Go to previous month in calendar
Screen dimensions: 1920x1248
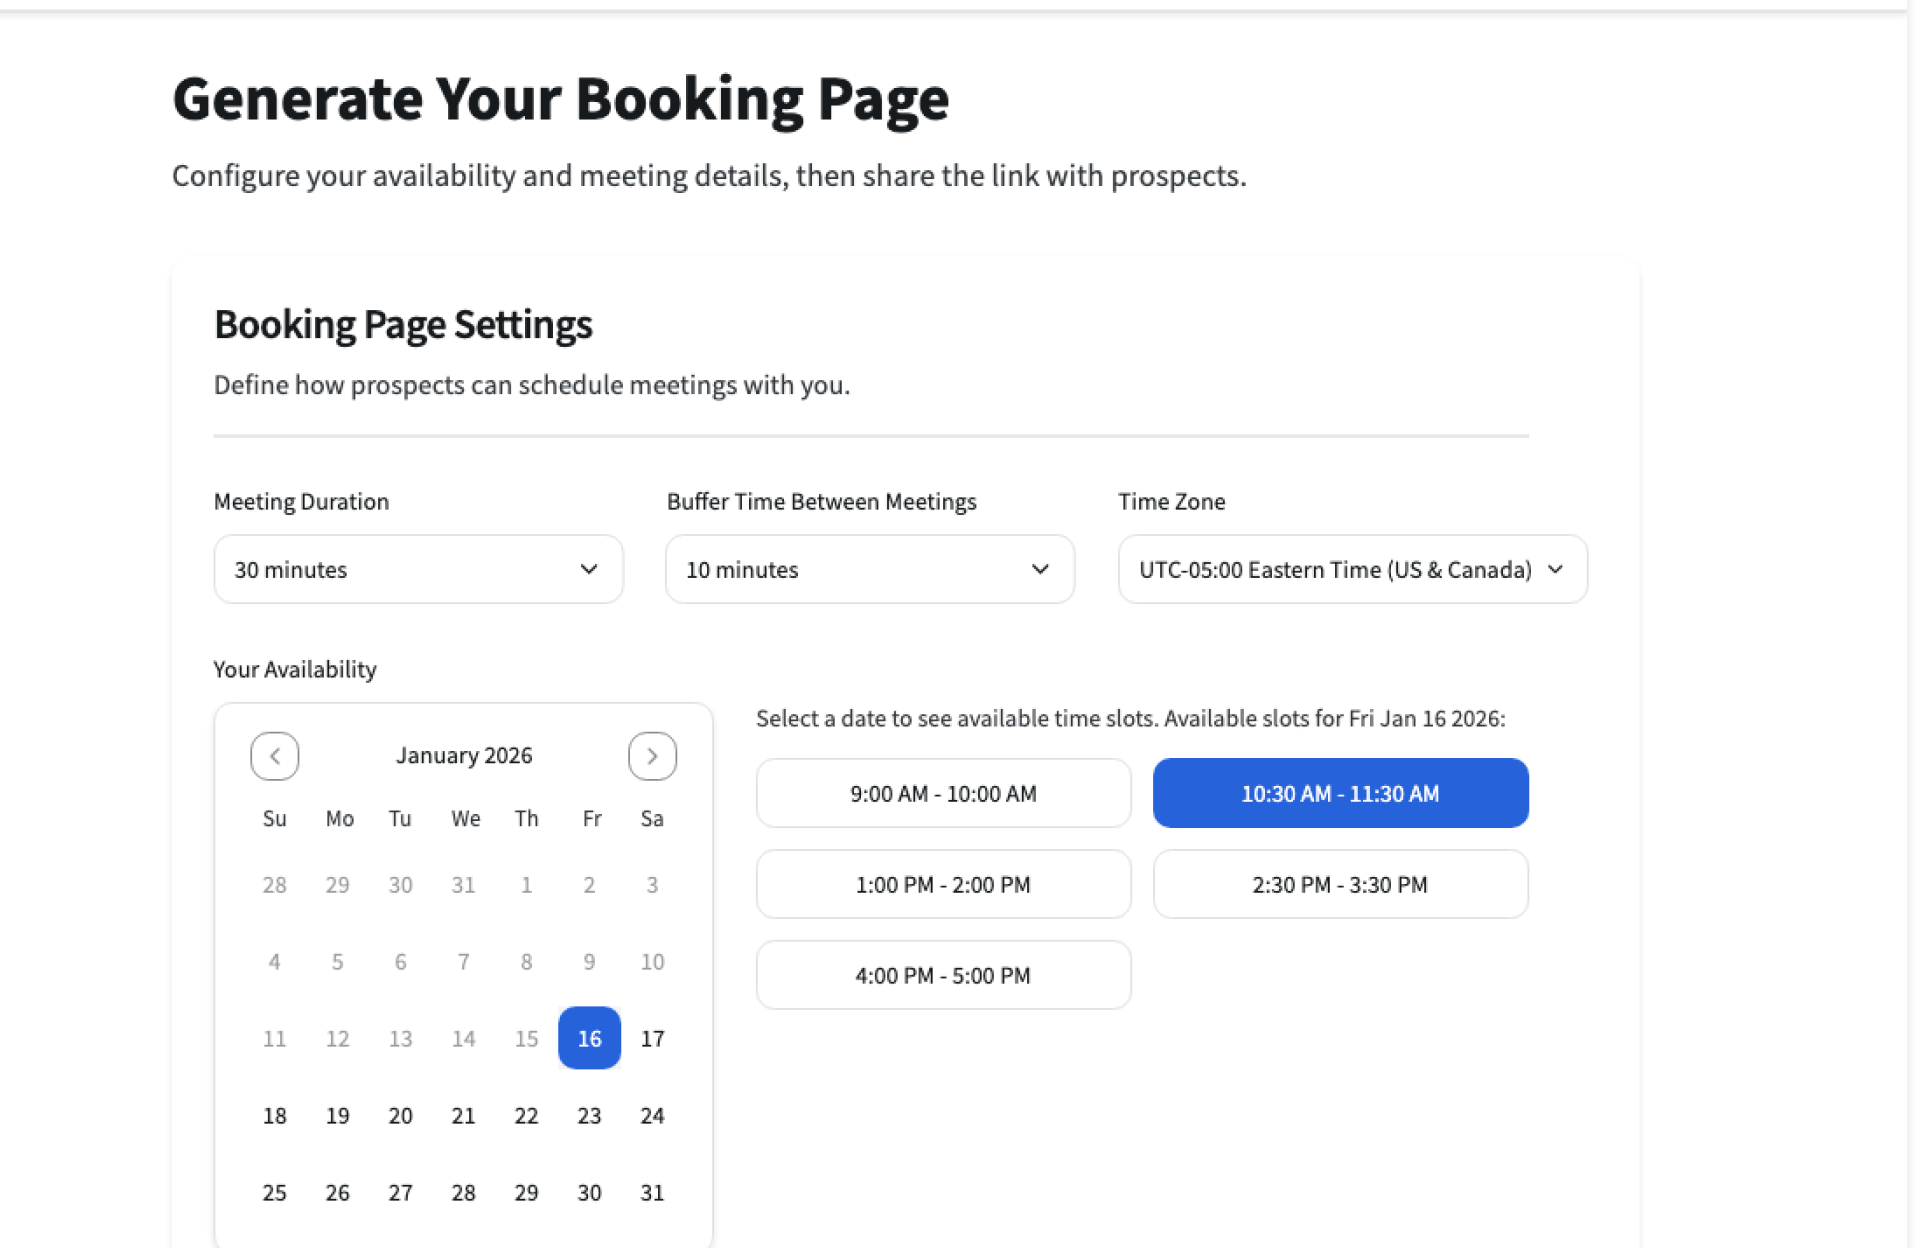pos(274,756)
